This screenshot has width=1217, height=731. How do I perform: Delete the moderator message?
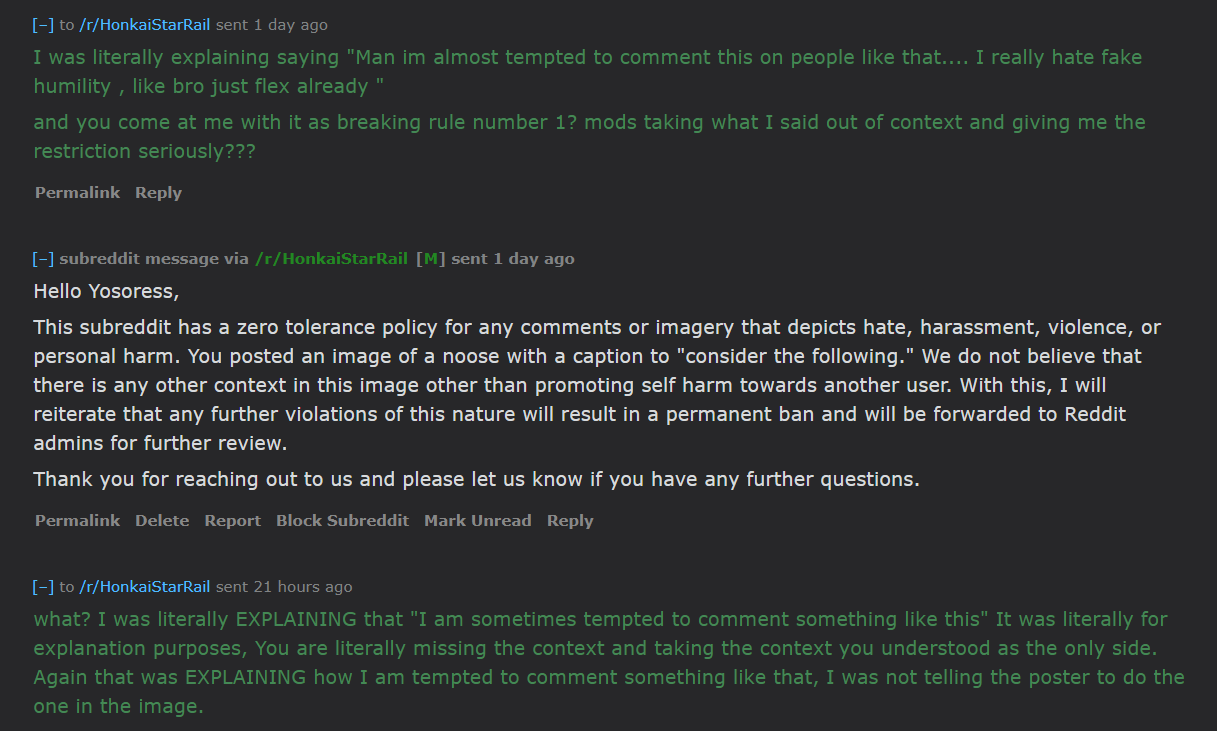(162, 520)
